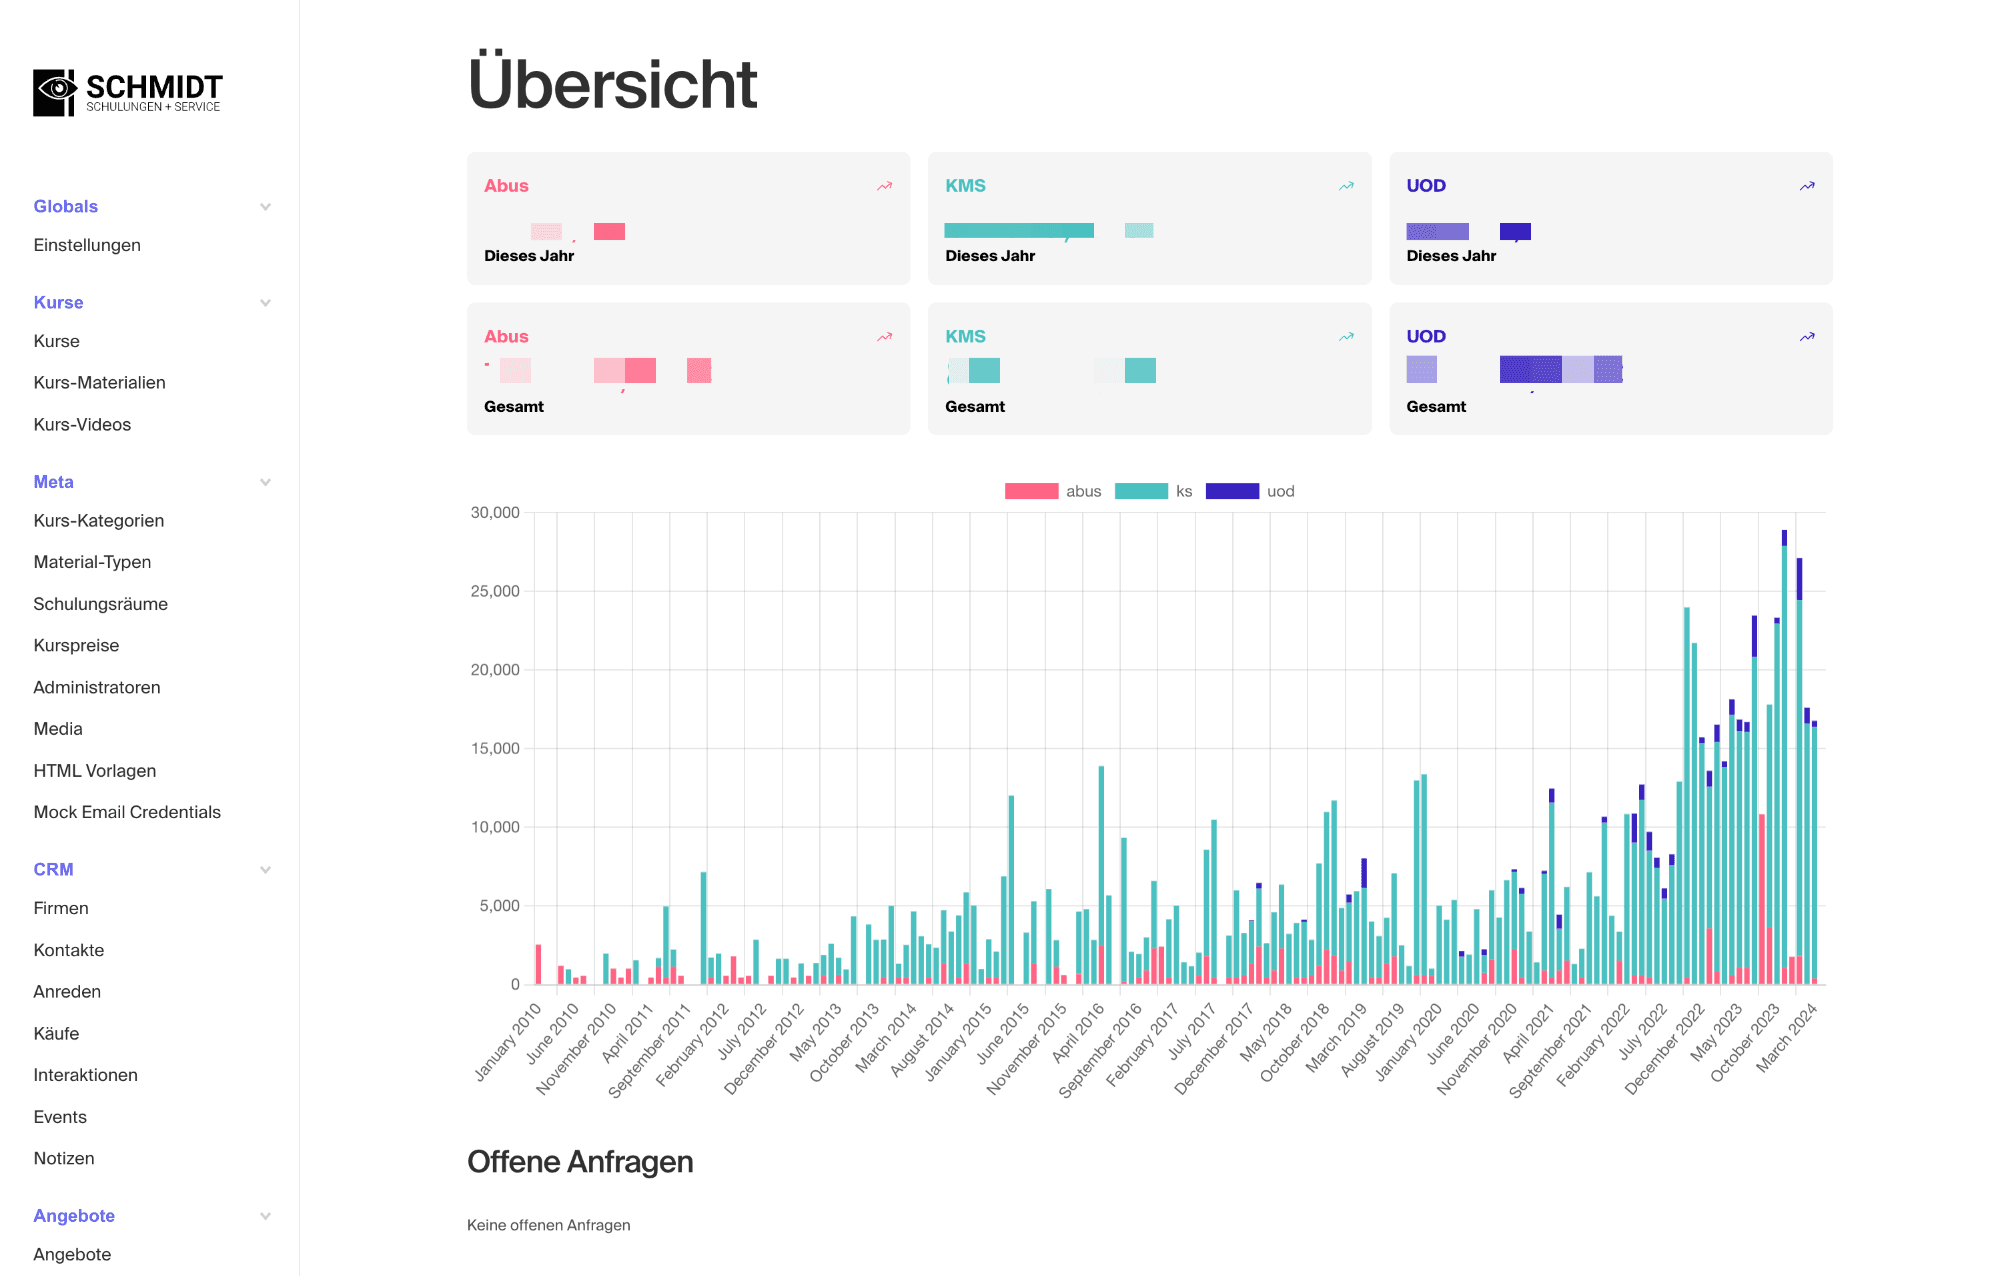Toggle the ks legend filter in chart
Image resolution: width=2000 pixels, height=1276 pixels.
[1168, 489]
